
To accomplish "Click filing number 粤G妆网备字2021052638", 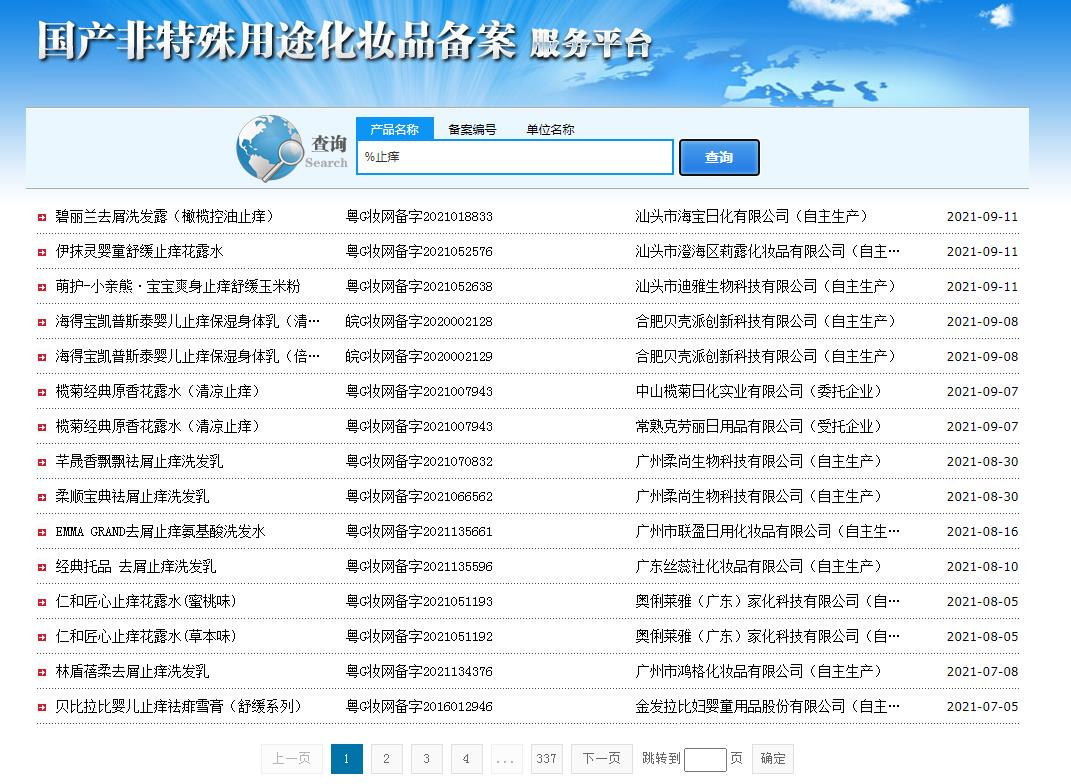I will 419,286.
